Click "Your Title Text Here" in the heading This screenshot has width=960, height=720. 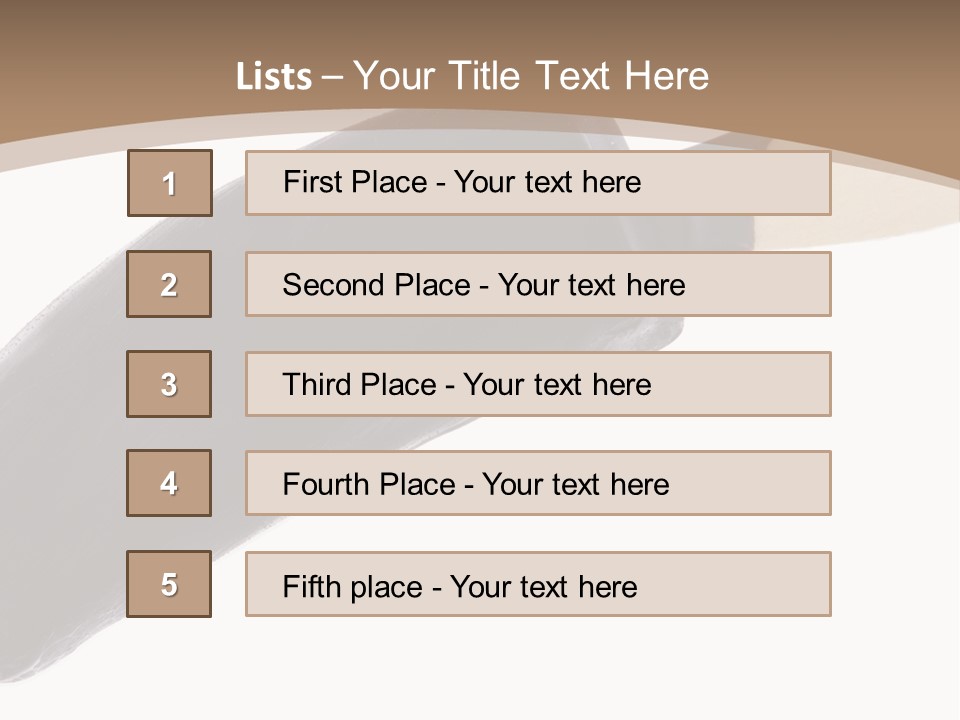point(531,76)
